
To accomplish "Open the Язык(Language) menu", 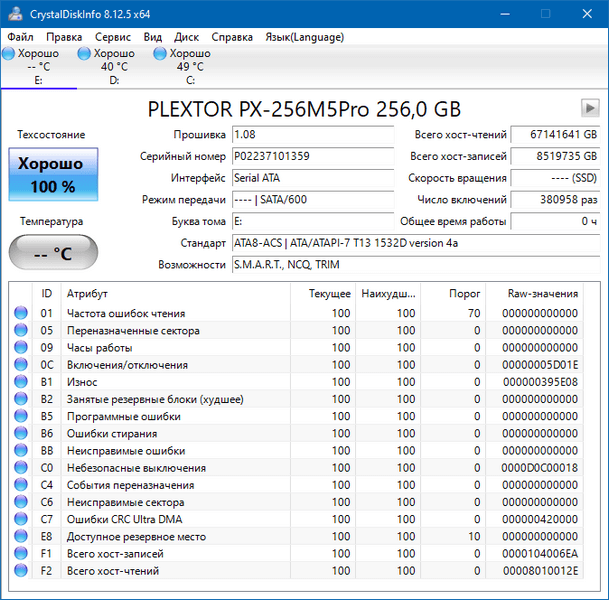I will pos(304,37).
